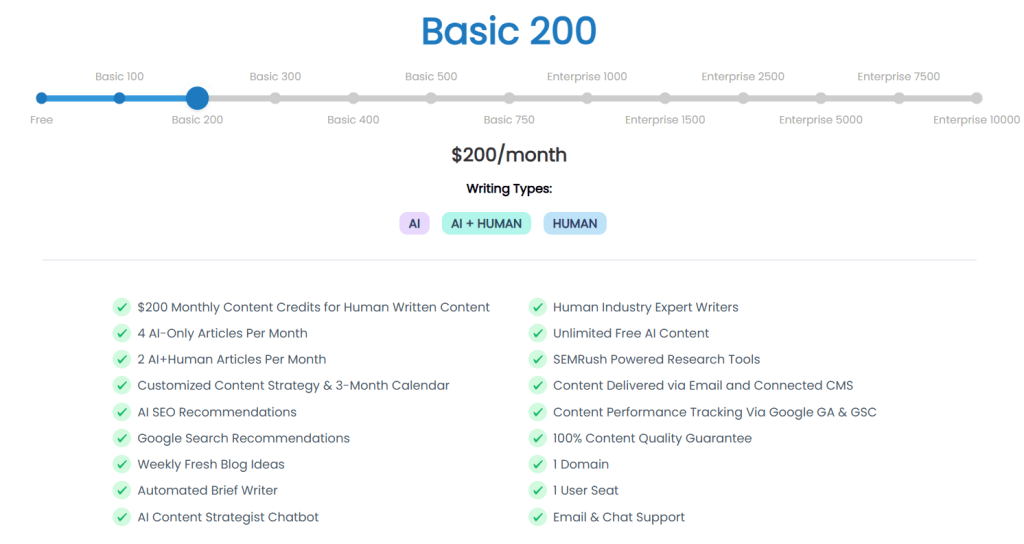Choose the HUMAN writing type badge
Viewport: 1024px width, 544px height.
575,223
